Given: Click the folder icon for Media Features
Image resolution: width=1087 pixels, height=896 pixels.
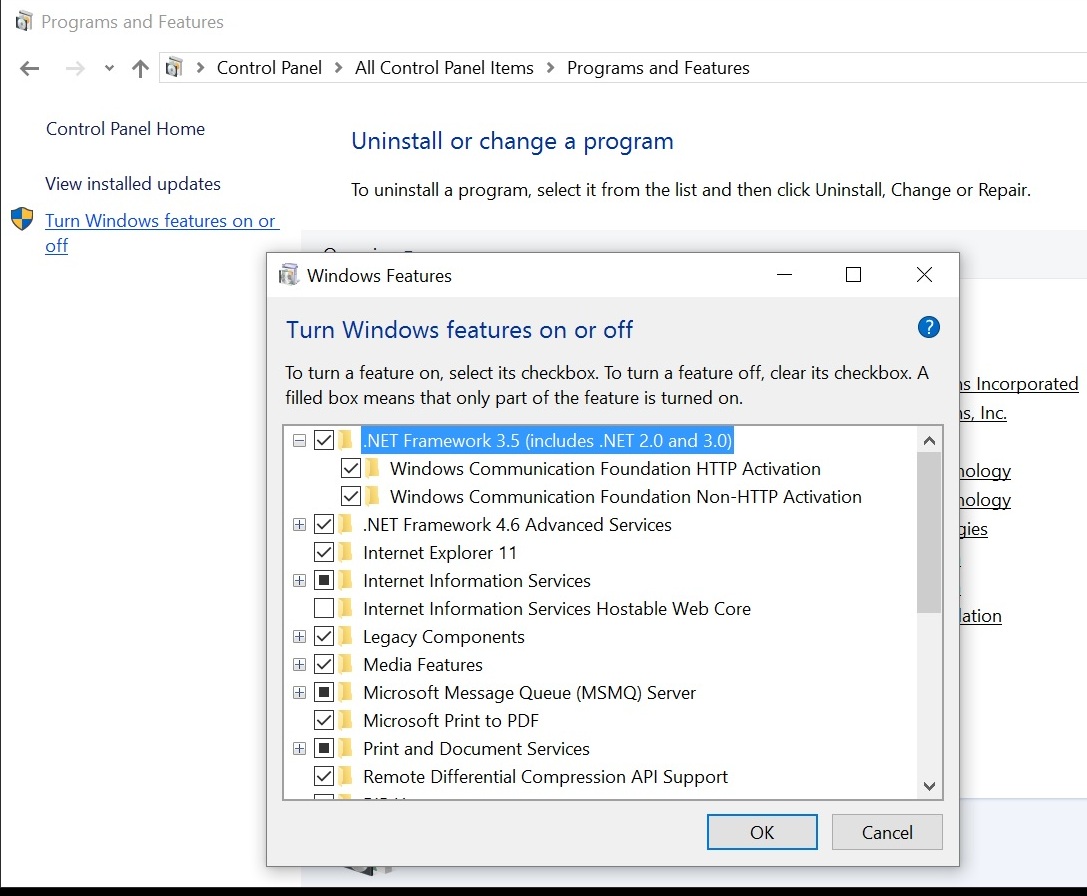Looking at the screenshot, I should pyautogui.click(x=347, y=664).
